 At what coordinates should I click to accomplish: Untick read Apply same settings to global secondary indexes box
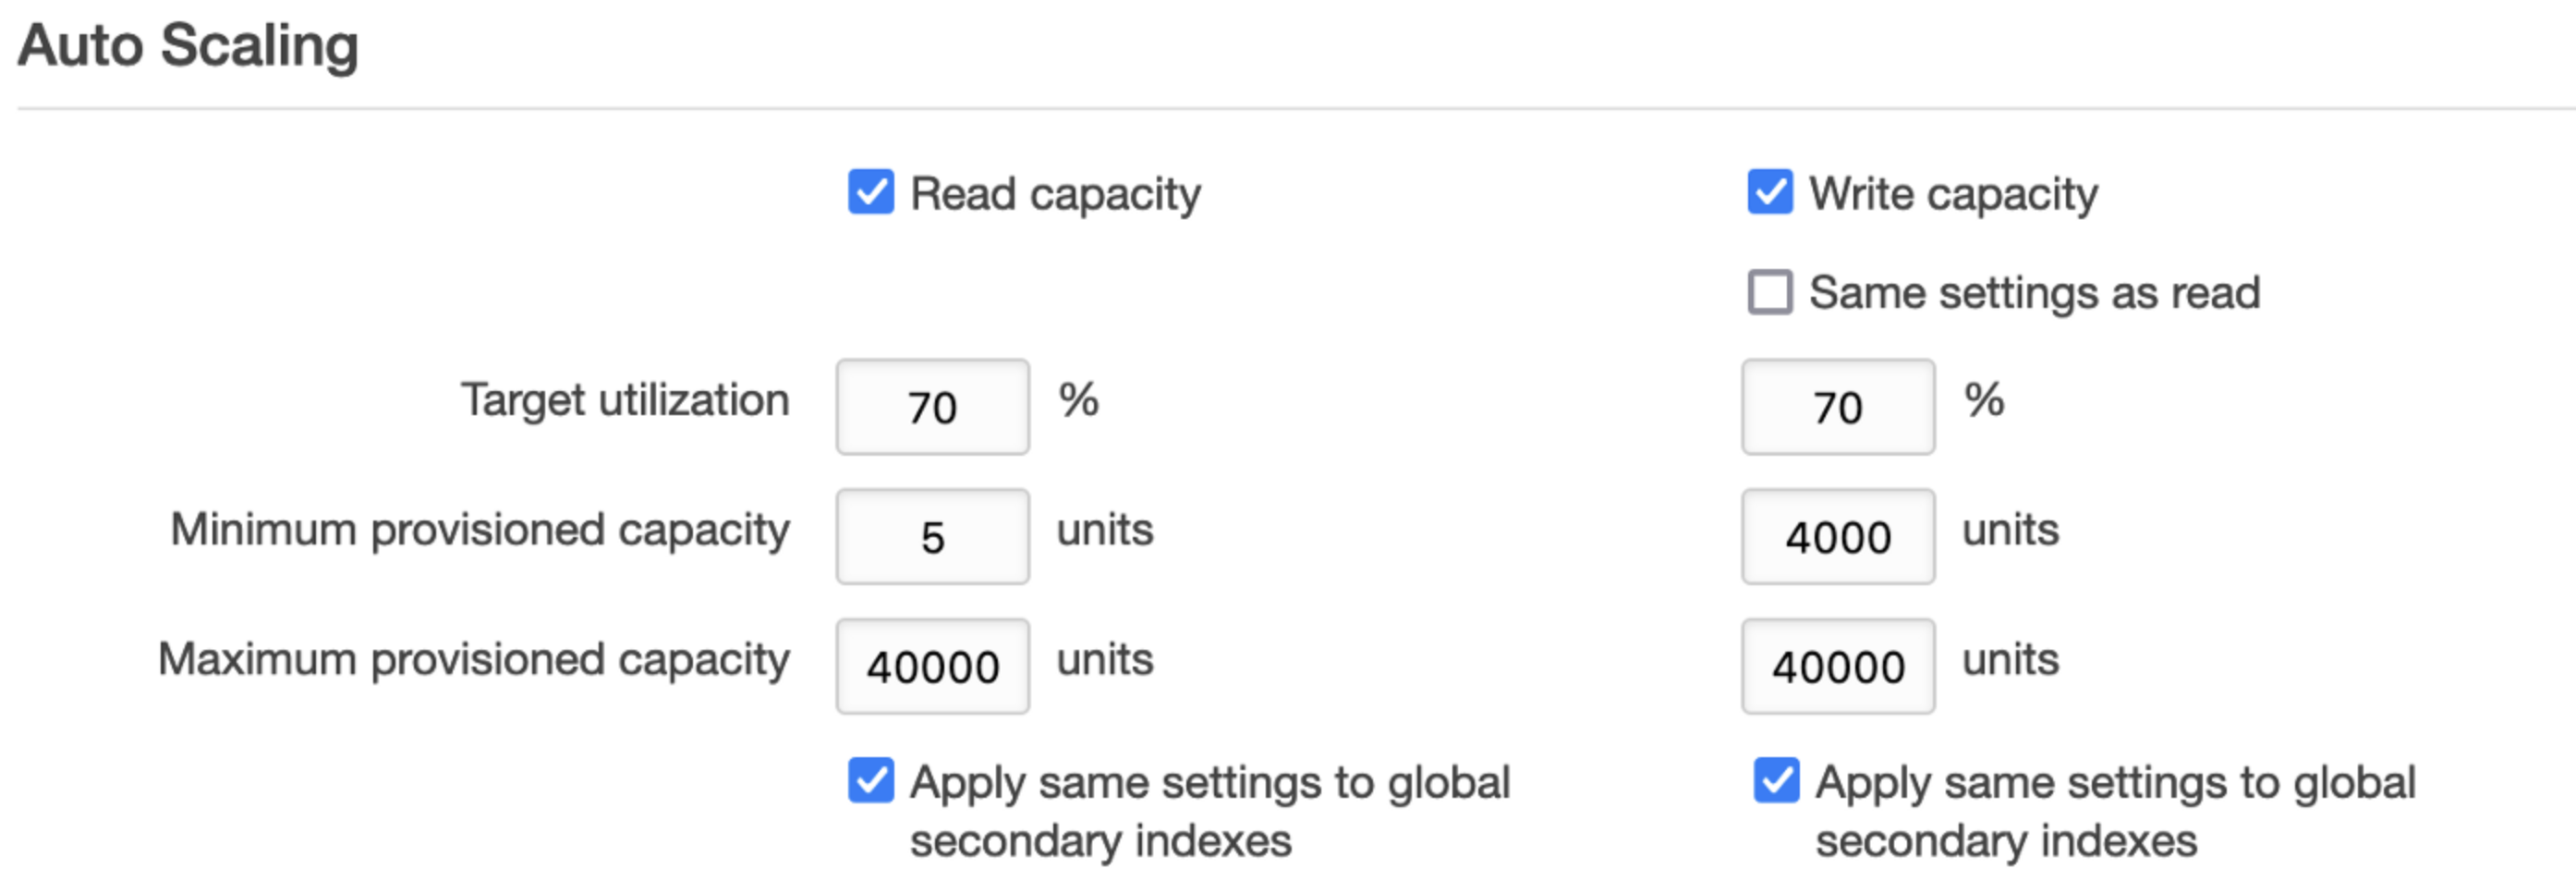coord(870,780)
